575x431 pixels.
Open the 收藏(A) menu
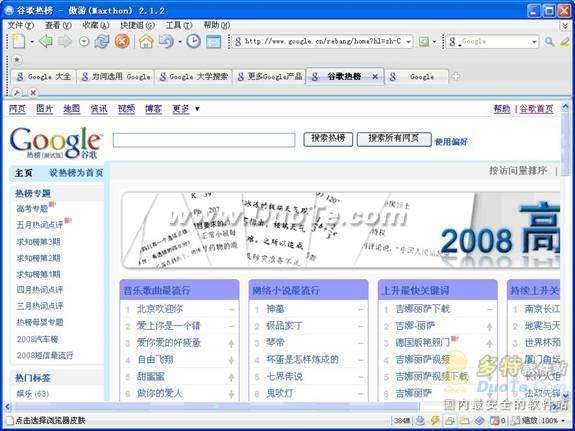[x=96, y=25]
